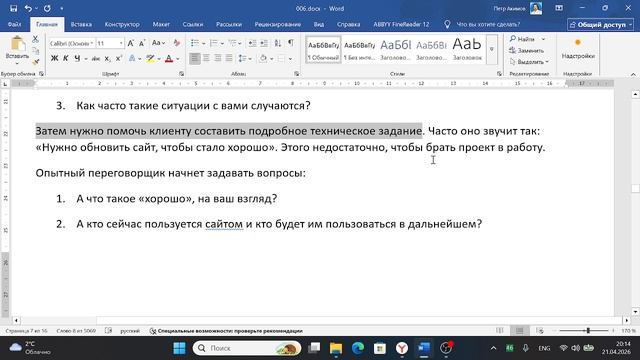The height and width of the screenshot is (360, 640).
Task: Click the Найти find button
Action: [x=522, y=39]
